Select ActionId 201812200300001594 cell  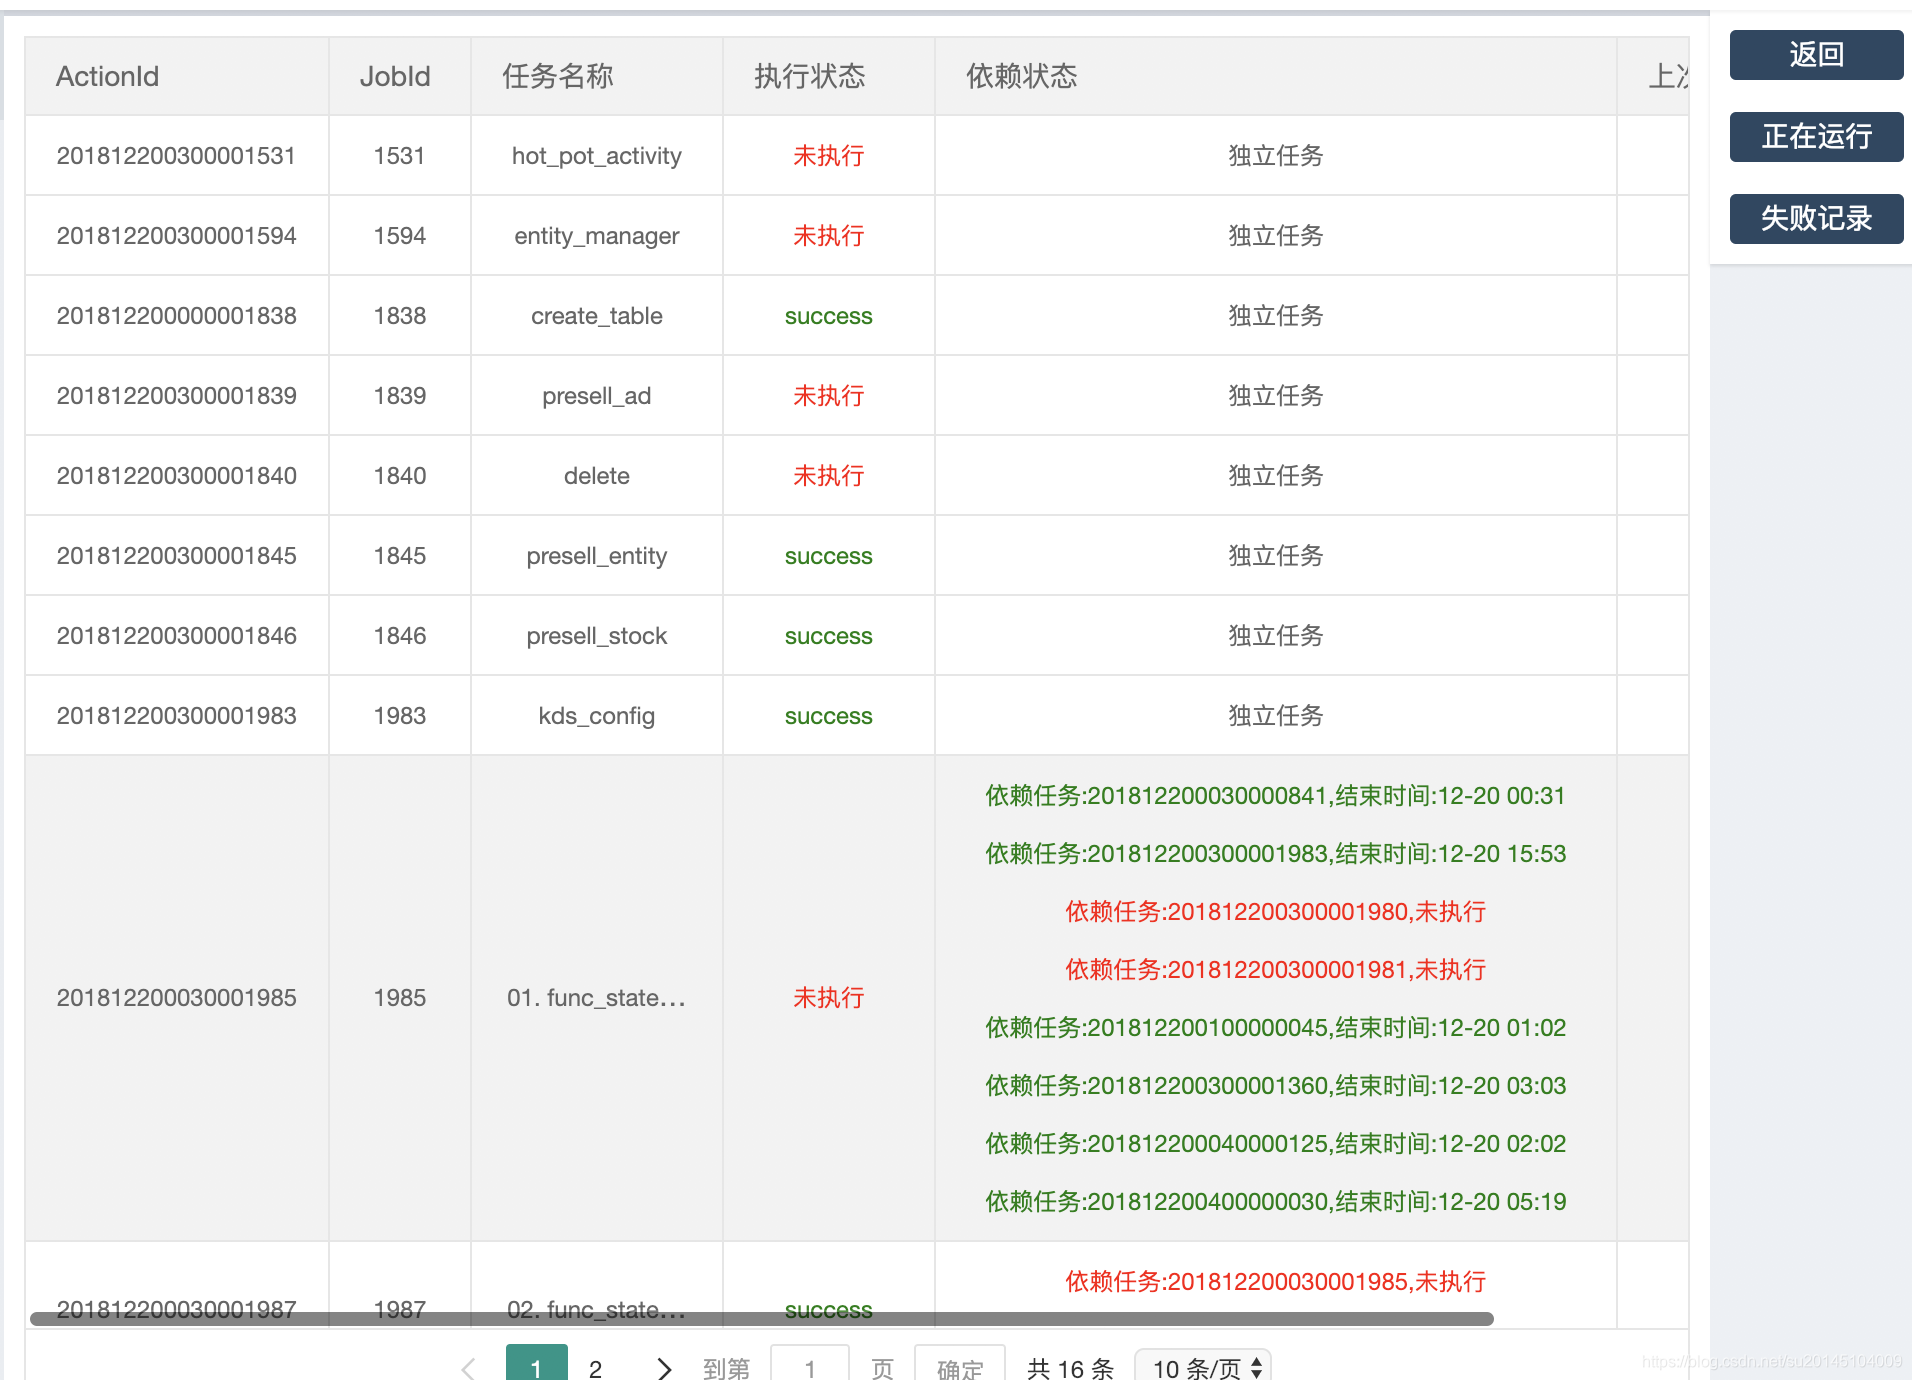point(176,236)
